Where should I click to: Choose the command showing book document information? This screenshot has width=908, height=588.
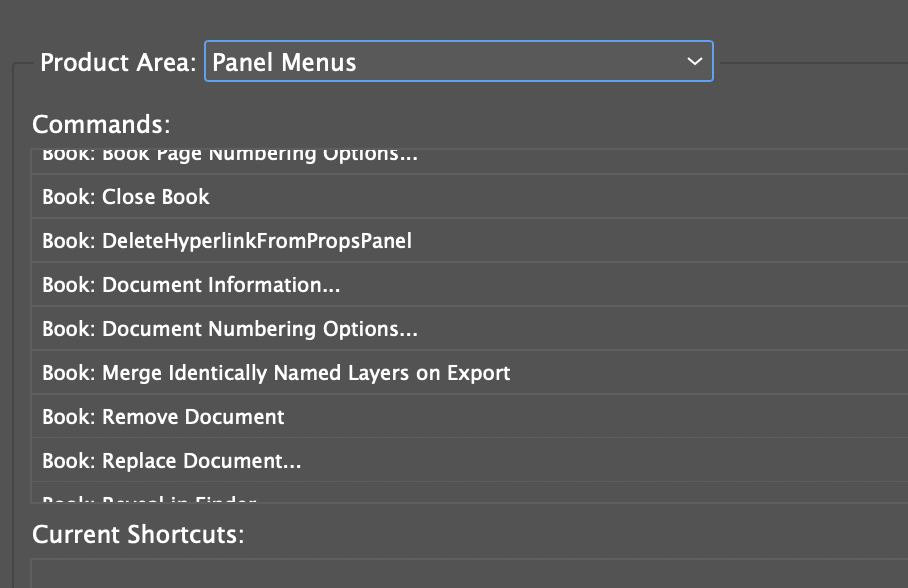191,285
